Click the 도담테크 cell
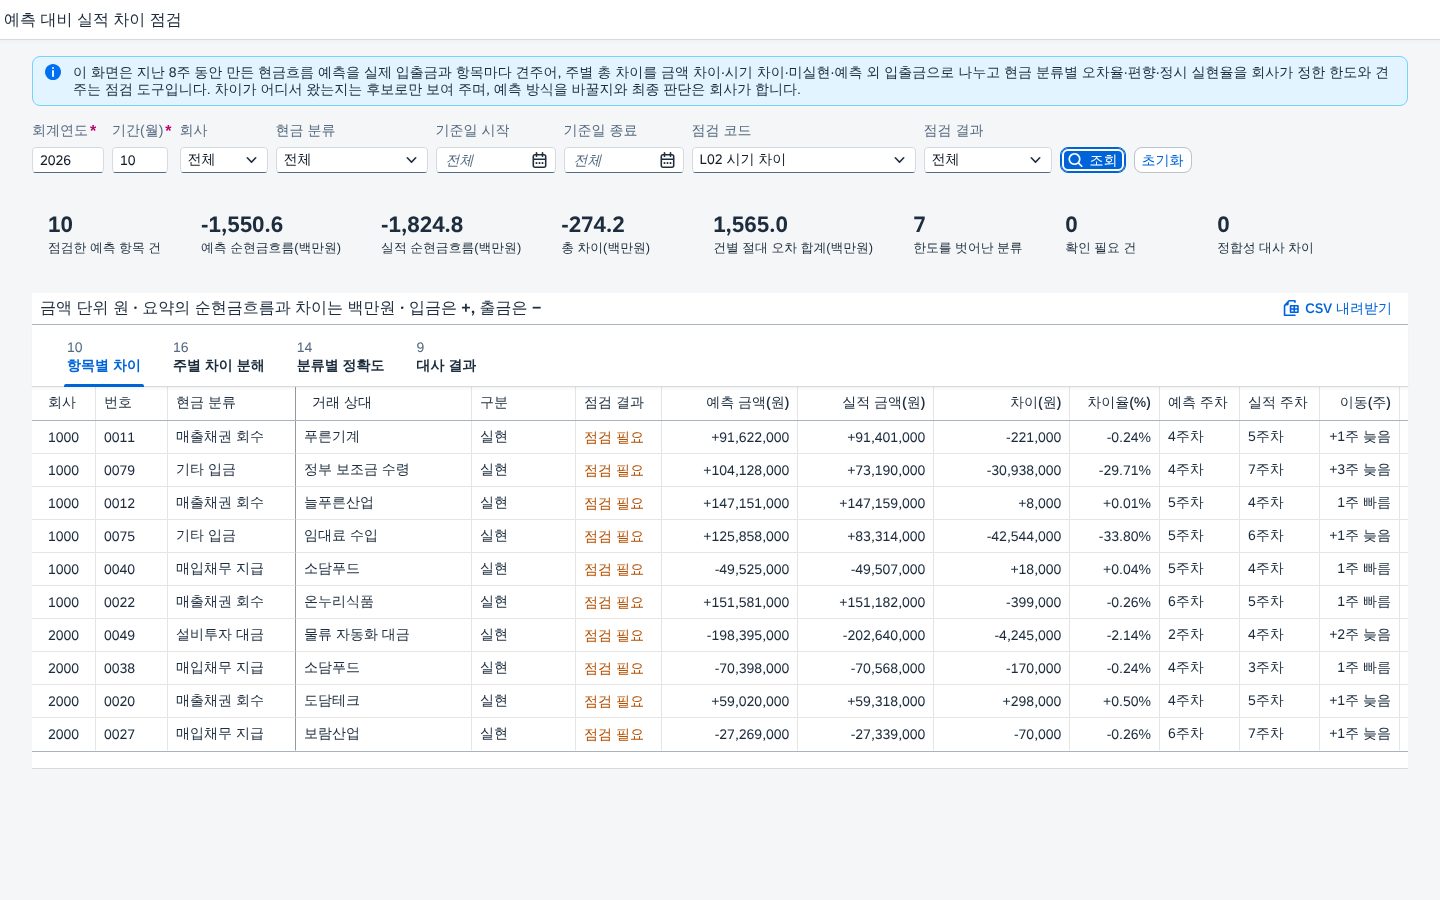This screenshot has width=1440, height=900. (384, 701)
